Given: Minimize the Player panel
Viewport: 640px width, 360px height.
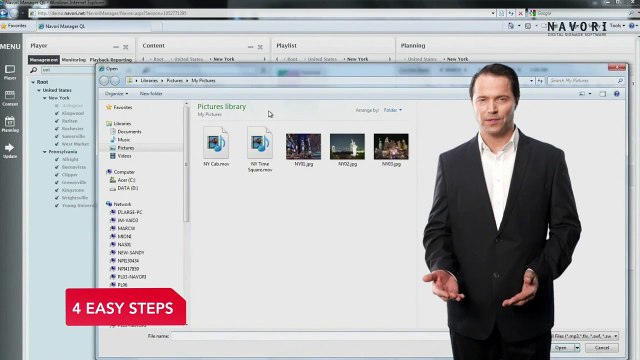Looking at the screenshot, I should coord(116,47).
